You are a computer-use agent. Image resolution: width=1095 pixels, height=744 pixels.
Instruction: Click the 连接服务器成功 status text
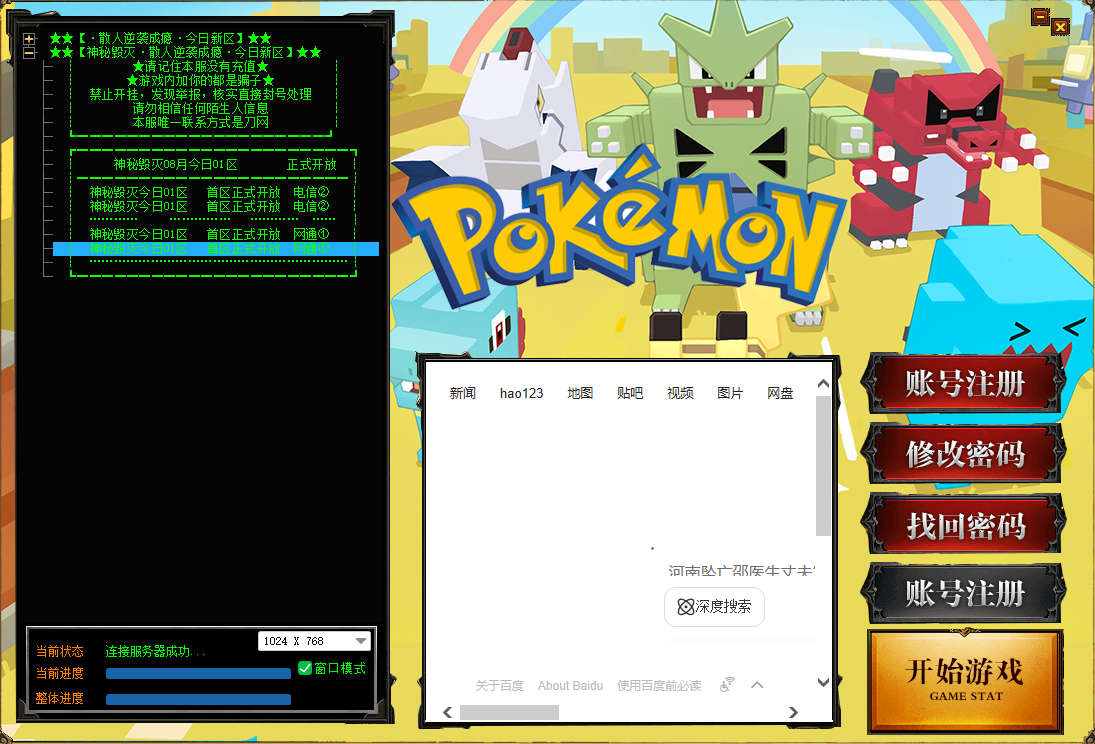pyautogui.click(x=155, y=652)
